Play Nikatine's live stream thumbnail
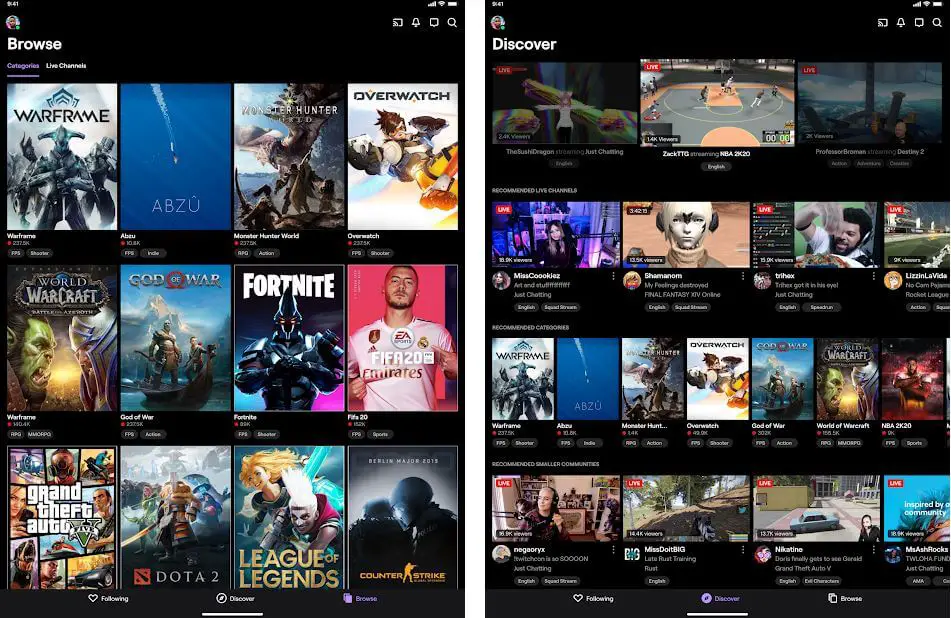 click(816, 508)
